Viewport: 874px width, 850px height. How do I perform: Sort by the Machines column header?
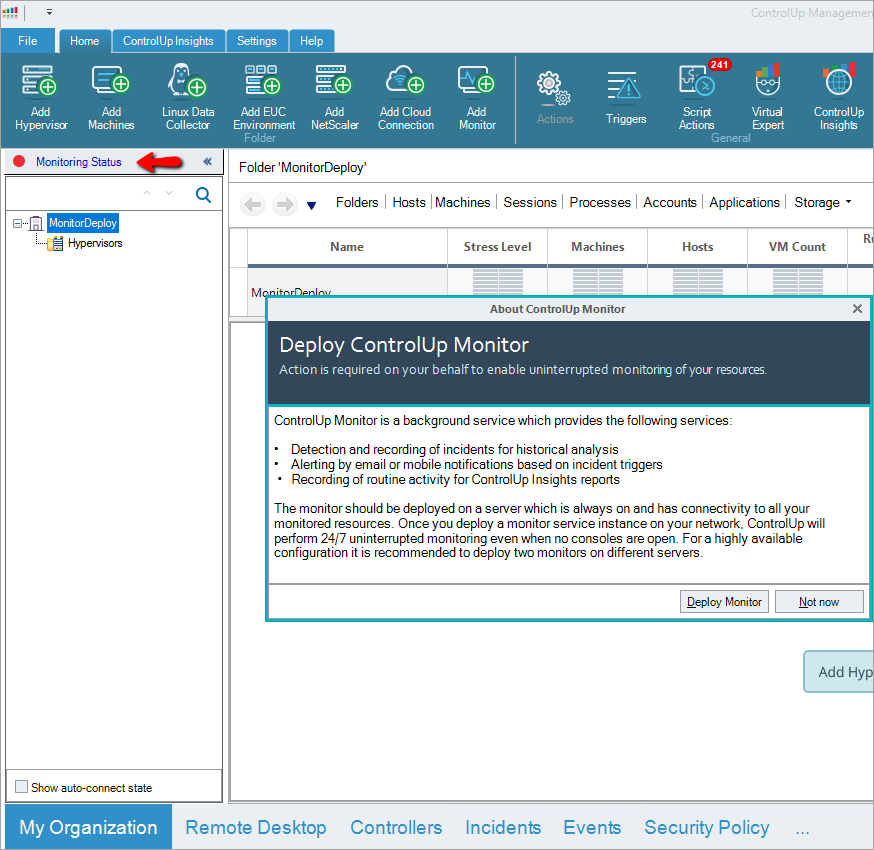598,247
